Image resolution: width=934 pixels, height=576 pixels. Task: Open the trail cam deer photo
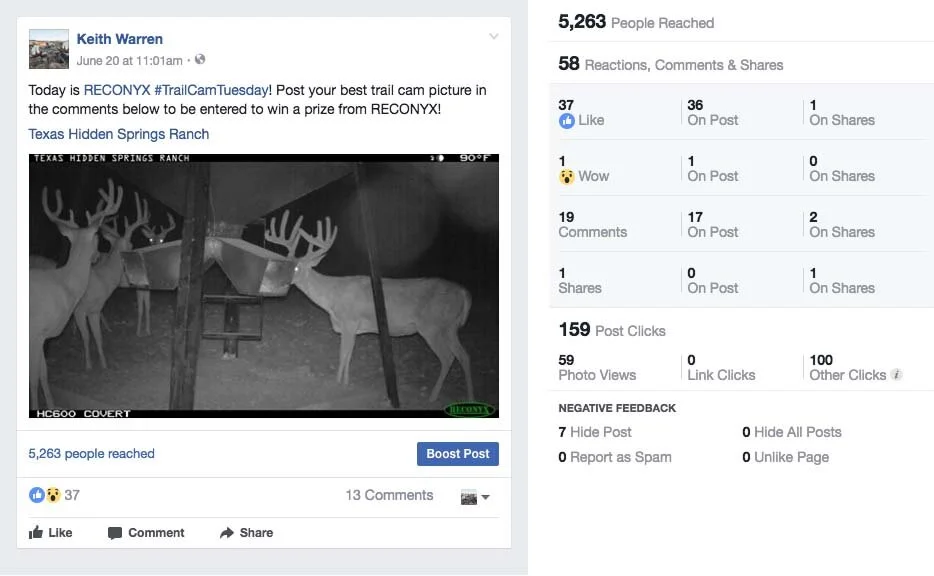coord(264,286)
